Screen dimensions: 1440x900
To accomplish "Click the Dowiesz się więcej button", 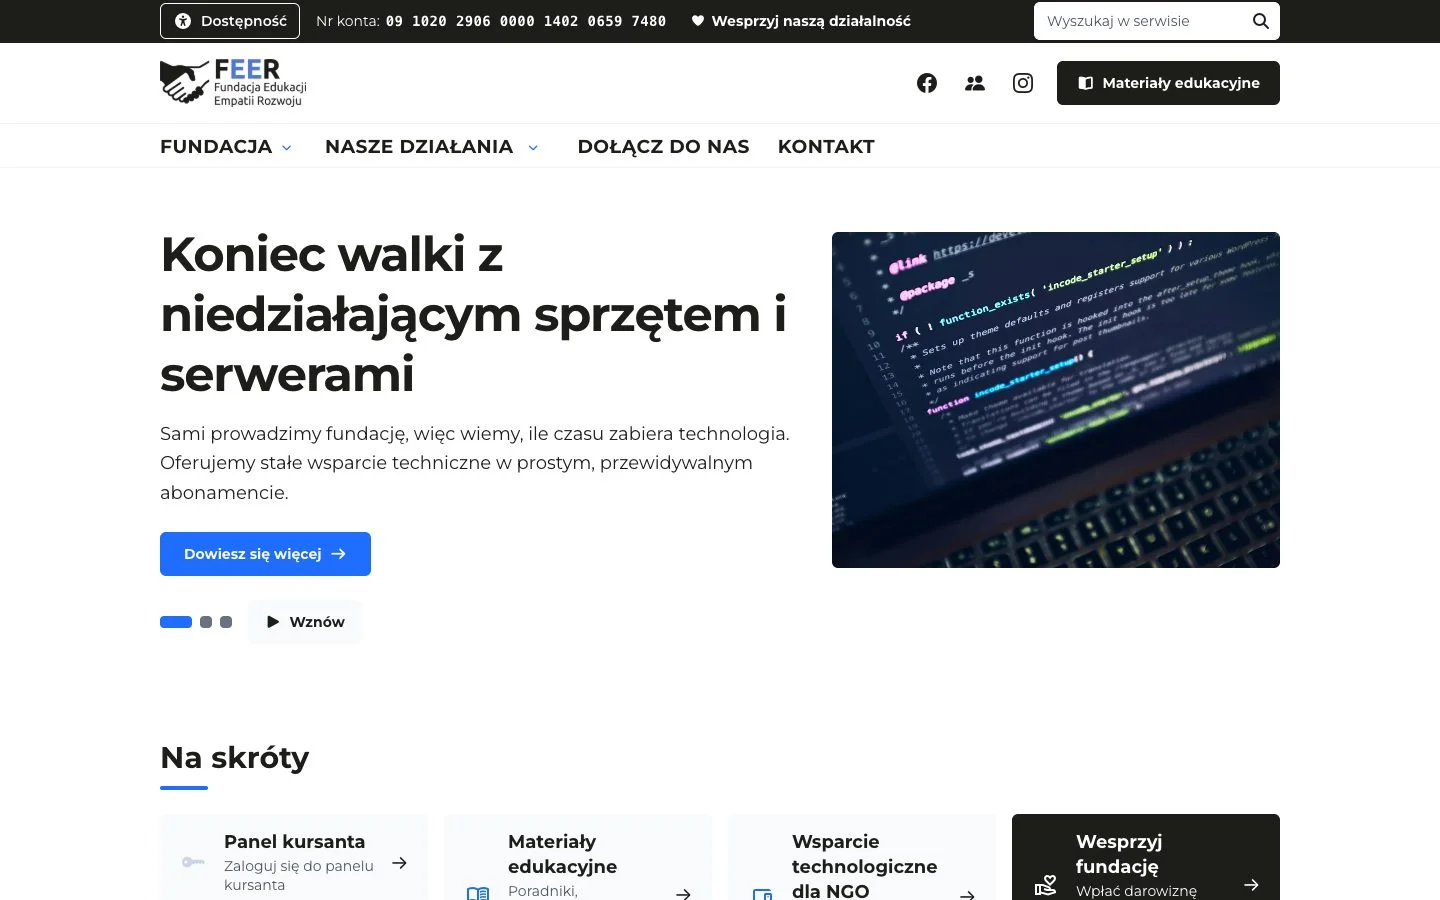I will (x=265, y=554).
